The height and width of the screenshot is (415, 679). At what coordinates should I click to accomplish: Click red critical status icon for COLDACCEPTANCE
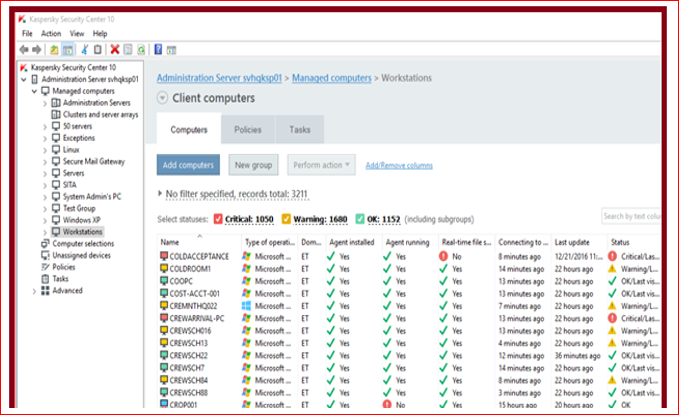[x=612, y=256]
